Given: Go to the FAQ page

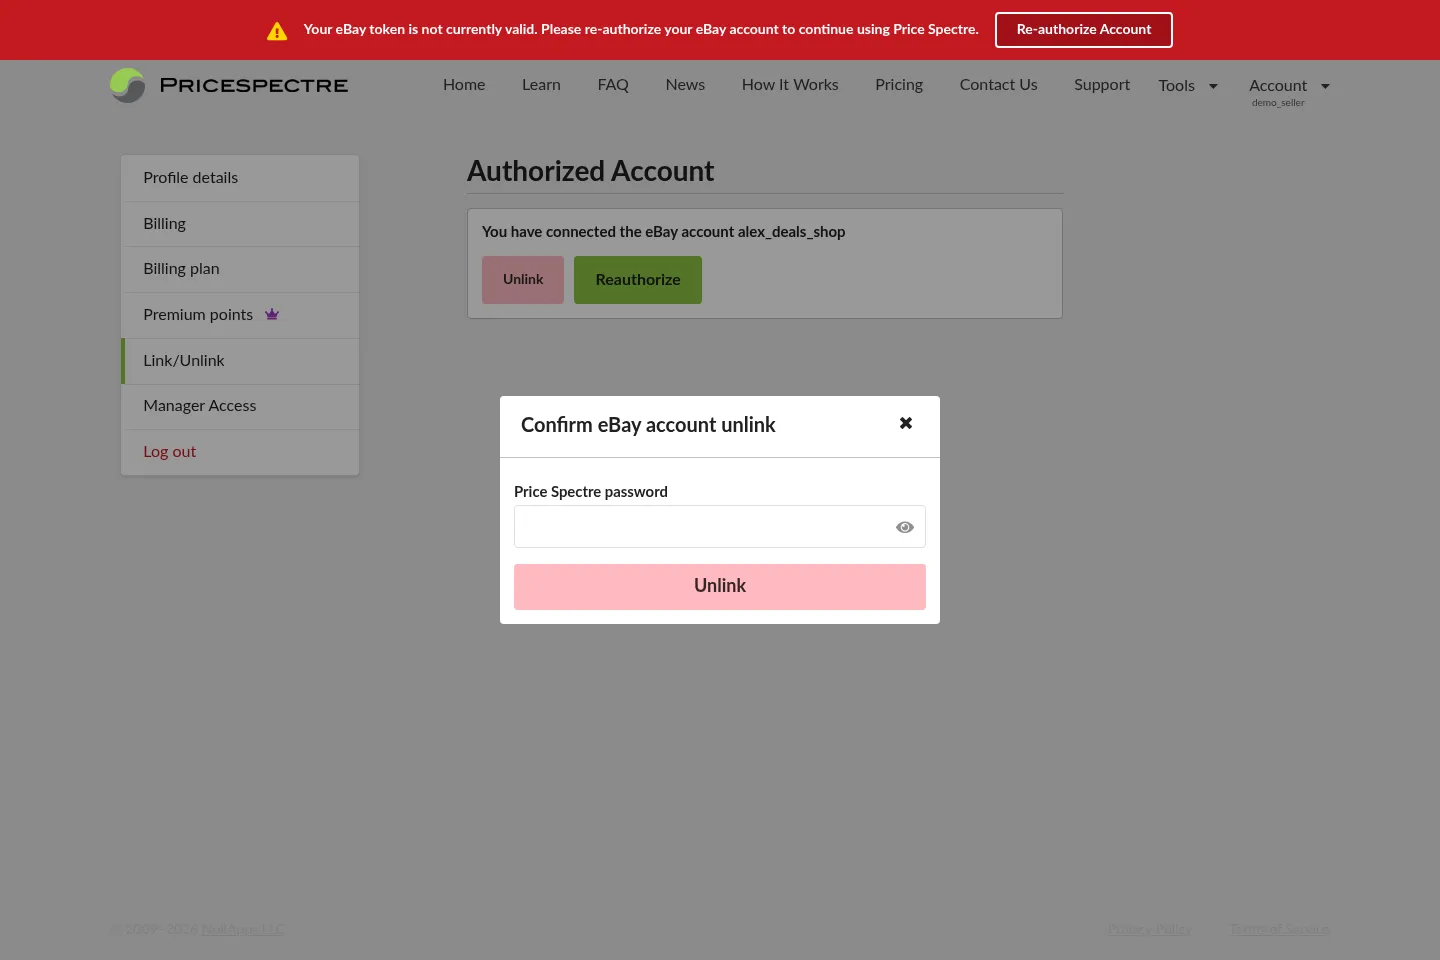Looking at the screenshot, I should coord(613,85).
